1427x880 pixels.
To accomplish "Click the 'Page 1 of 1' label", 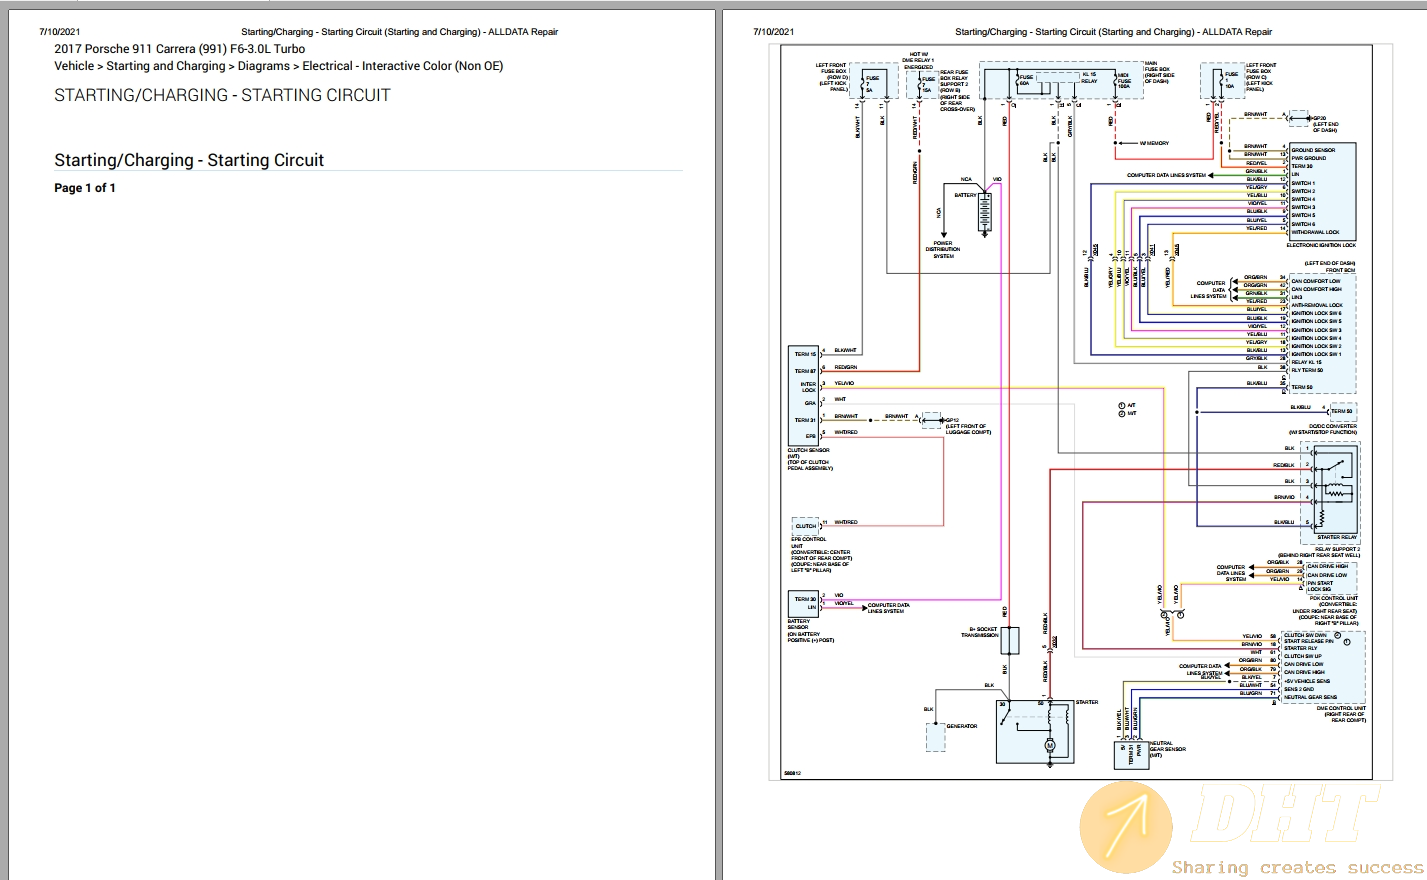I will pyautogui.click(x=85, y=188).
